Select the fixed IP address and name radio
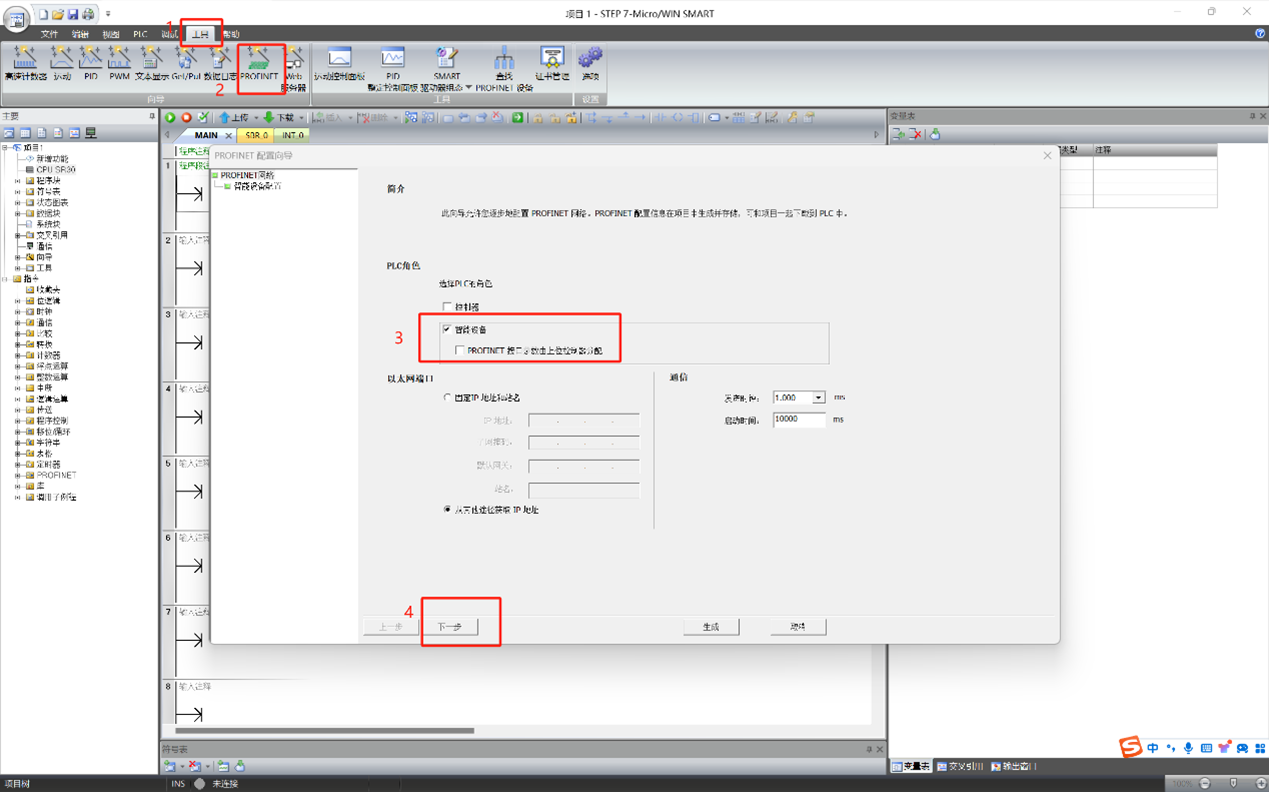 tap(447, 398)
